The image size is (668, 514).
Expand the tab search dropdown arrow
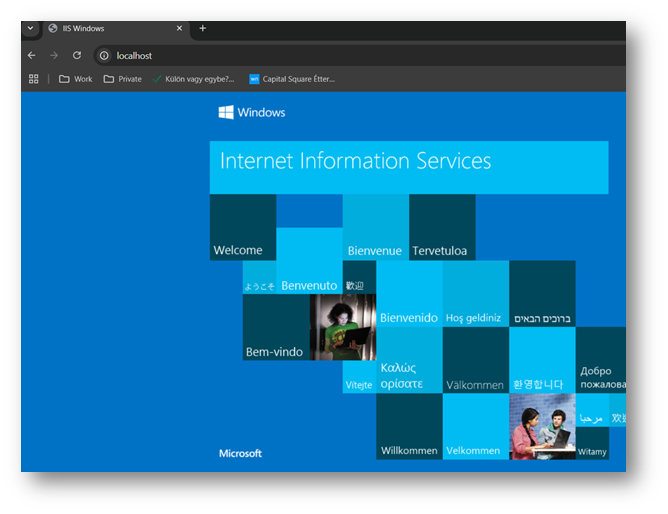(30, 29)
